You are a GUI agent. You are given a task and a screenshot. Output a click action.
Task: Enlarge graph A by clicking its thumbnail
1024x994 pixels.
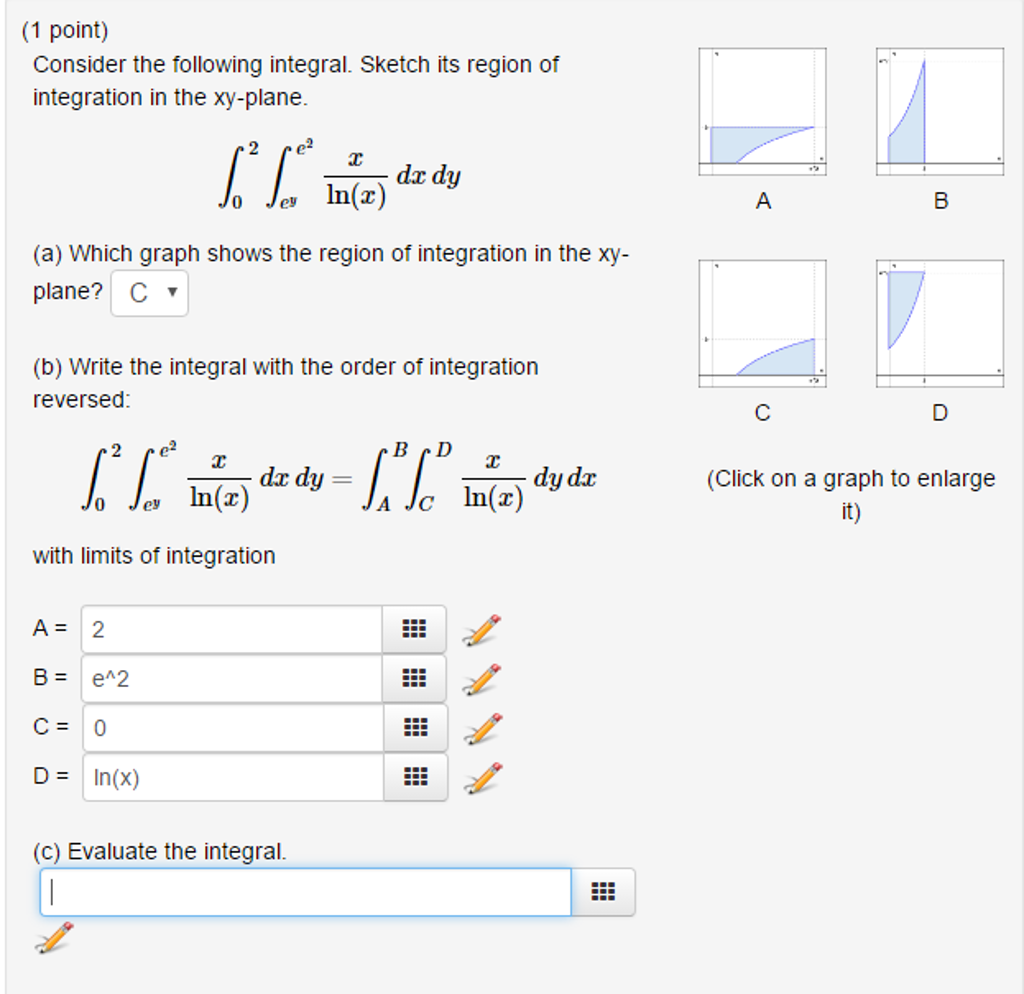pyautogui.click(x=762, y=110)
